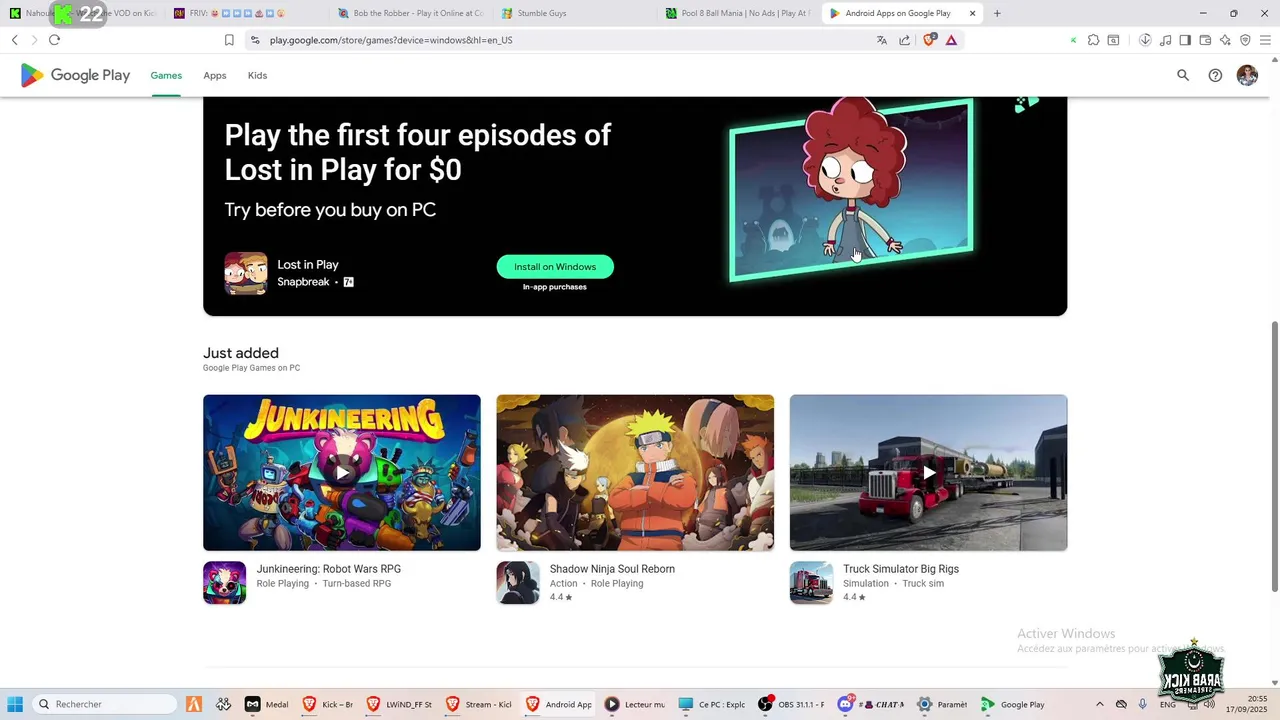Click the browser back arrow
The height and width of the screenshot is (720, 1280).
(x=14, y=40)
